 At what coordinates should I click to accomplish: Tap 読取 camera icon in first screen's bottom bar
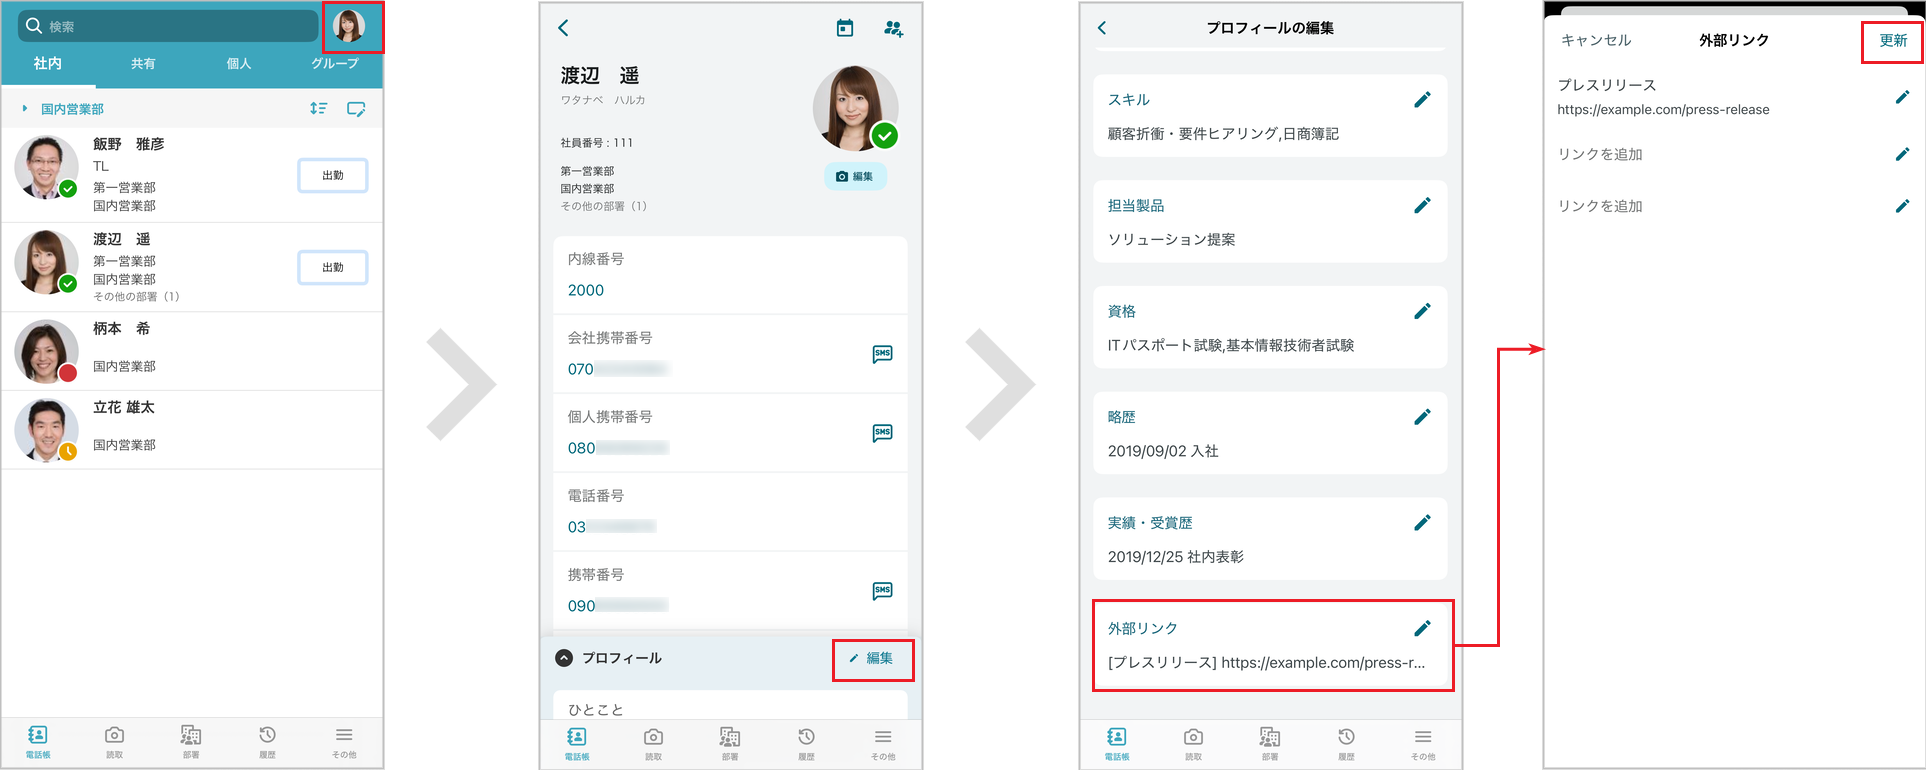pyautogui.click(x=115, y=742)
